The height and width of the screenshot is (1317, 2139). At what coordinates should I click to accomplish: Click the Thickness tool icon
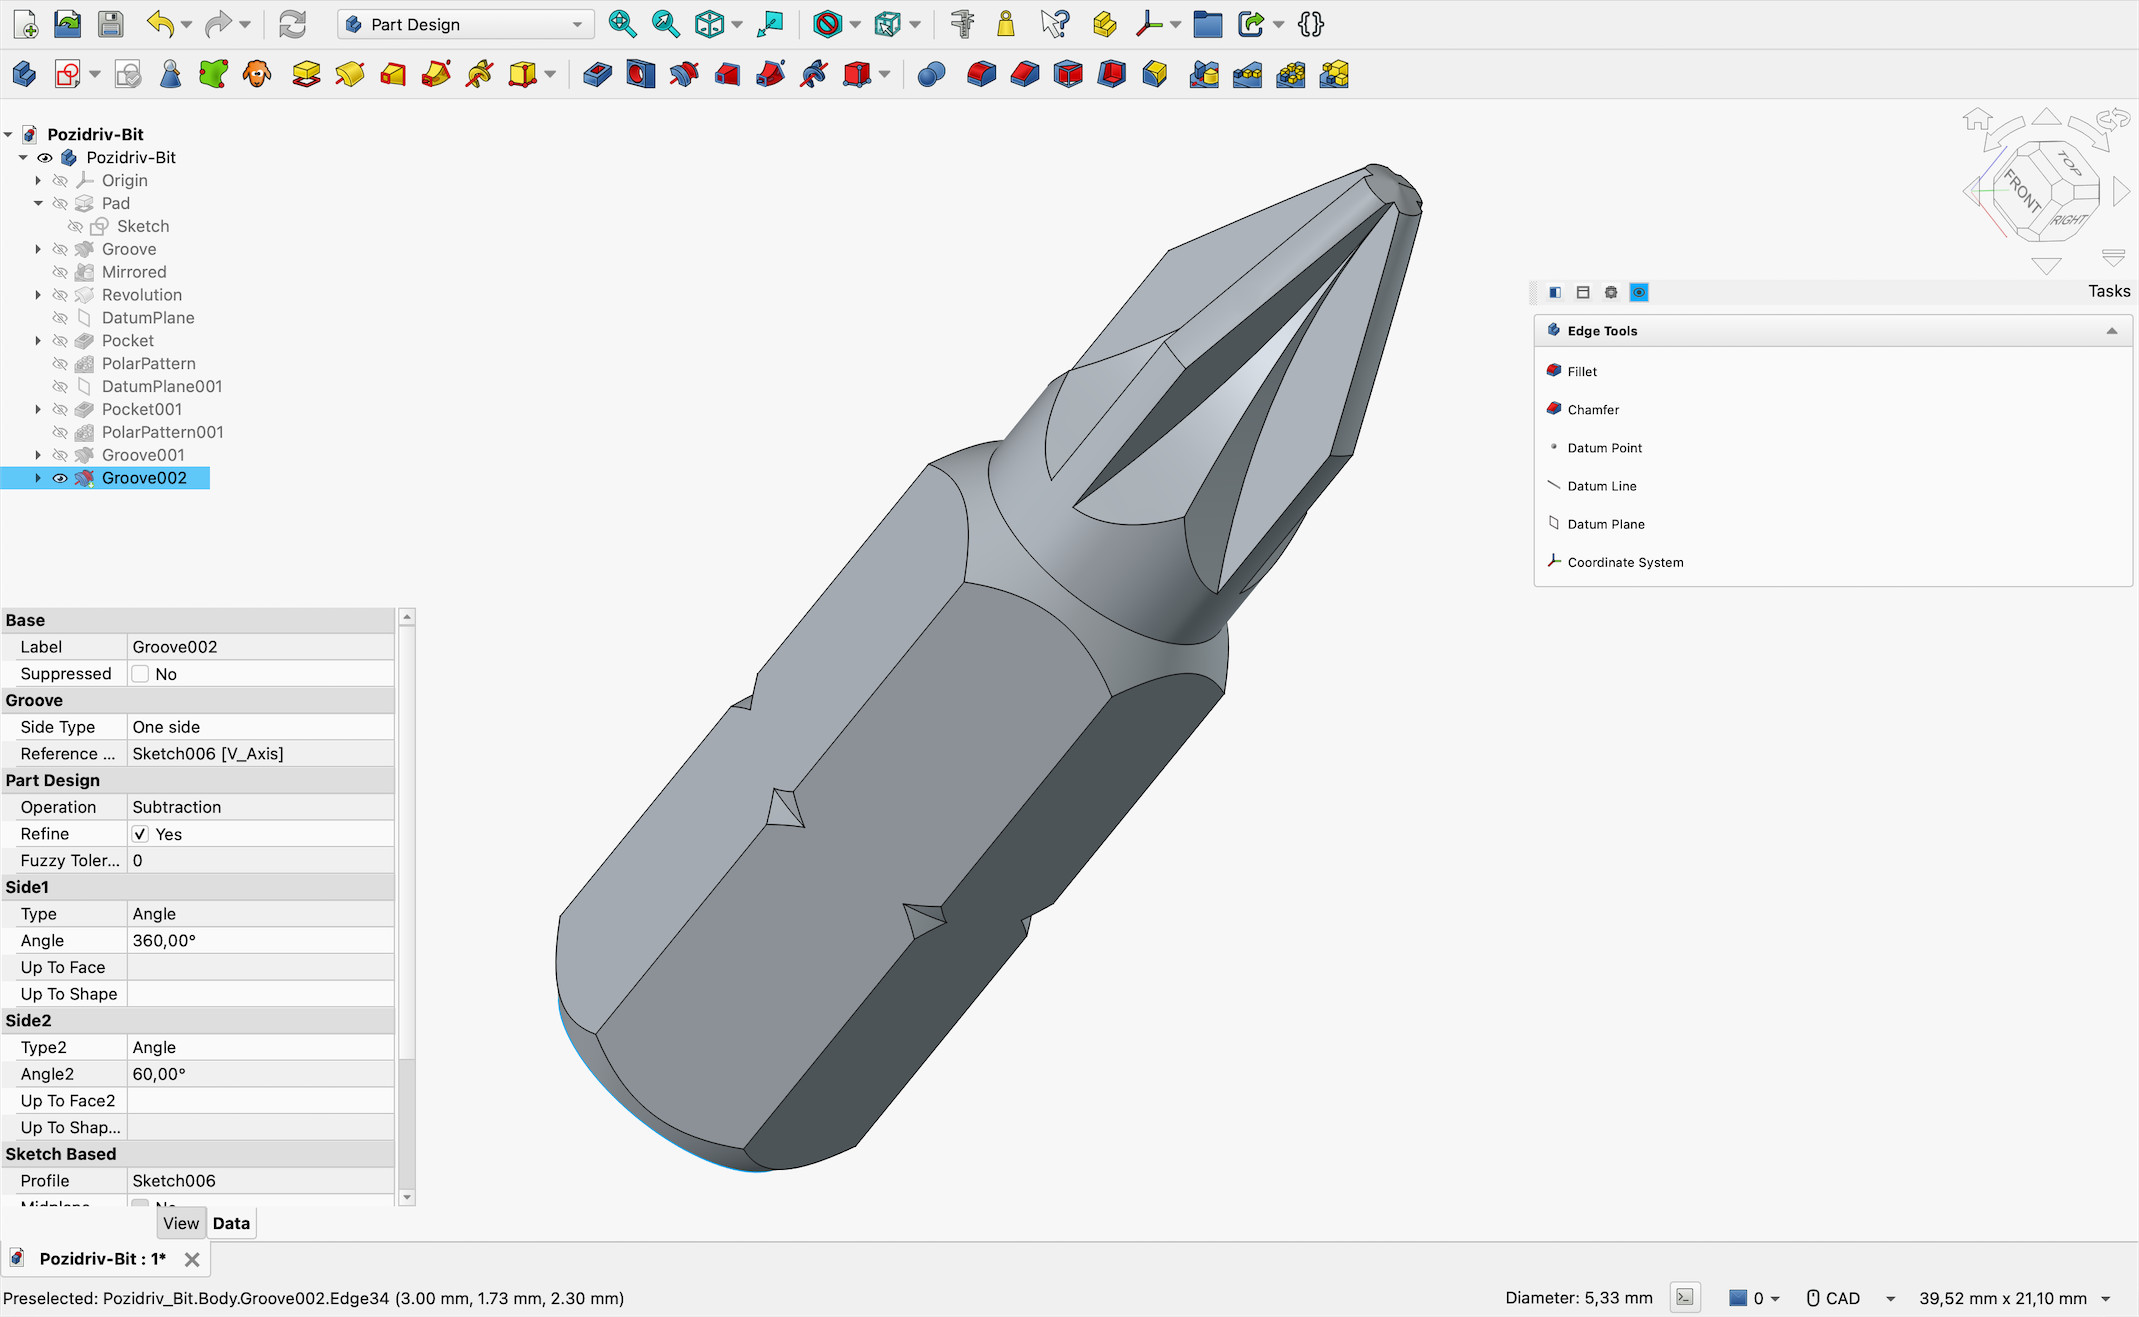1154,75
